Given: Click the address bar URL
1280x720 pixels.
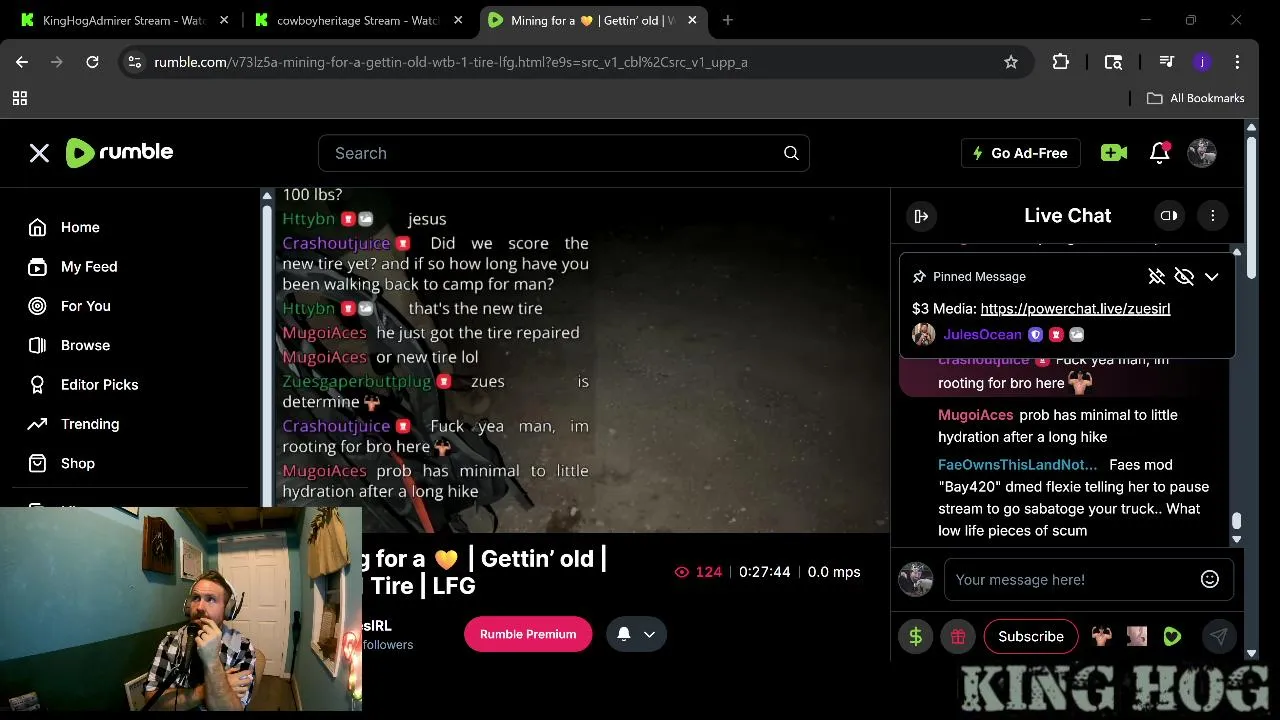Looking at the screenshot, I should [x=451, y=62].
